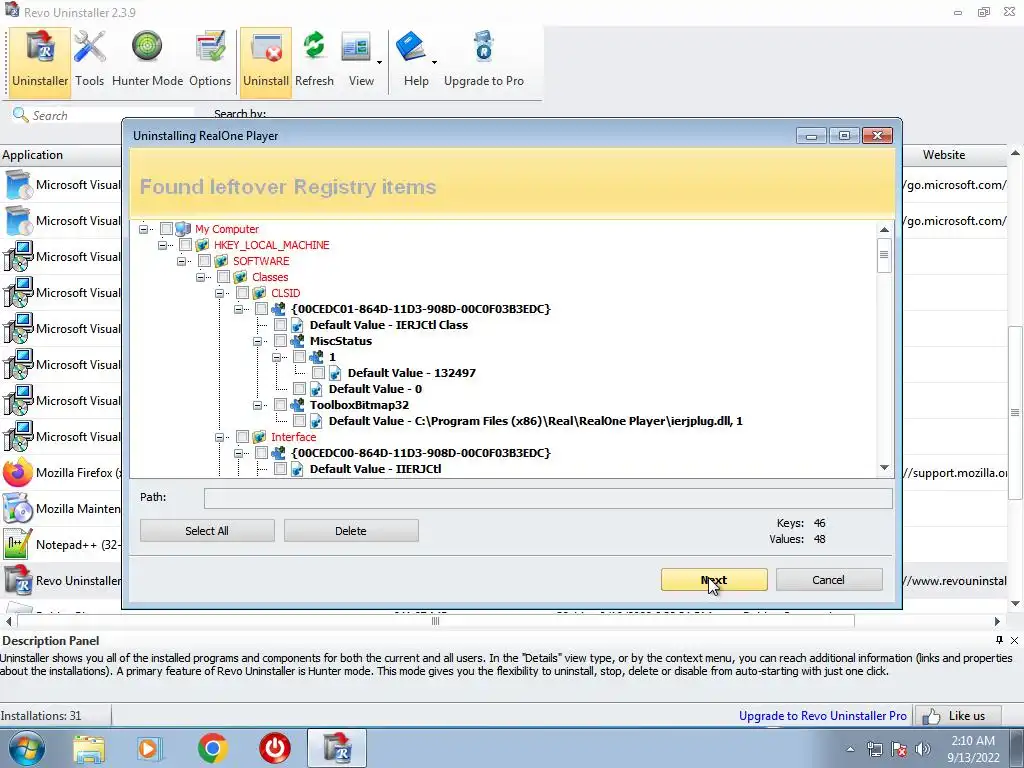This screenshot has width=1024, height=768.
Task: Collapse the SOFTWARE tree node
Action: [181, 261]
